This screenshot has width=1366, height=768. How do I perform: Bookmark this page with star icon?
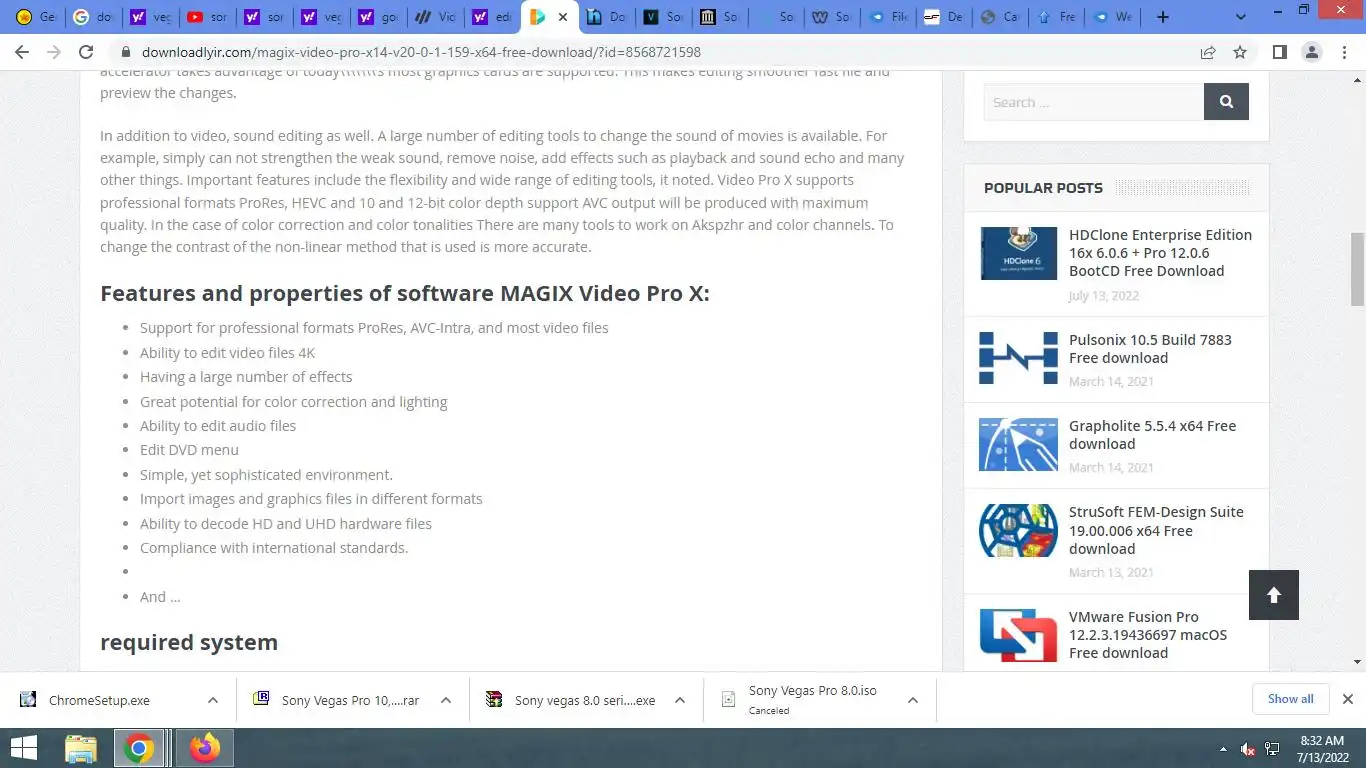[x=1240, y=52]
